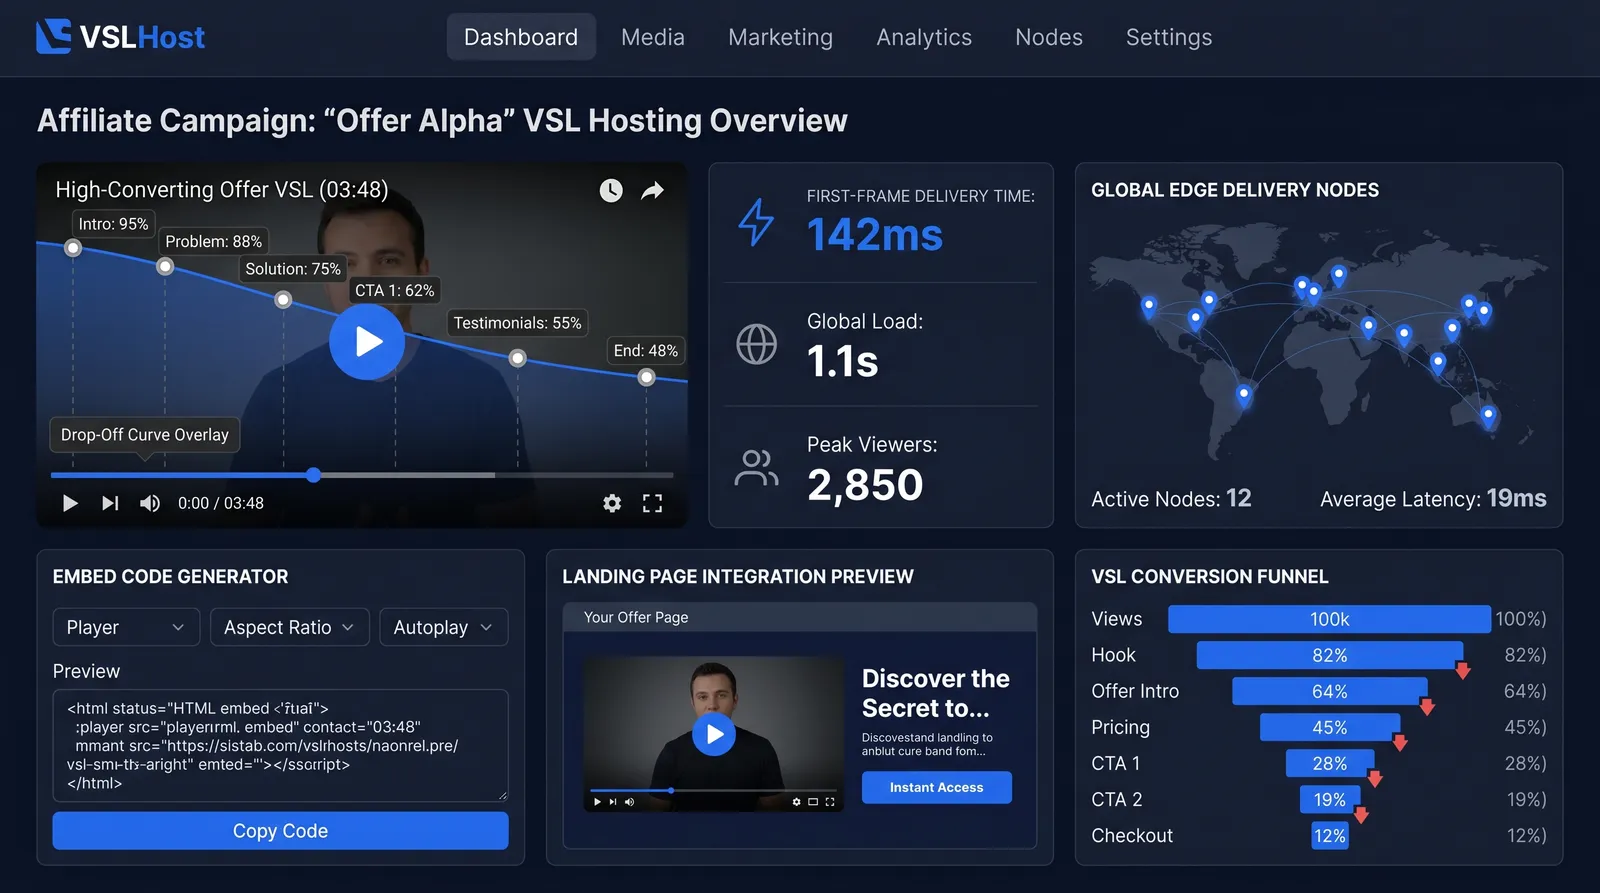The width and height of the screenshot is (1600, 893).
Task: Click inside the embed code text area
Action: coord(280,745)
